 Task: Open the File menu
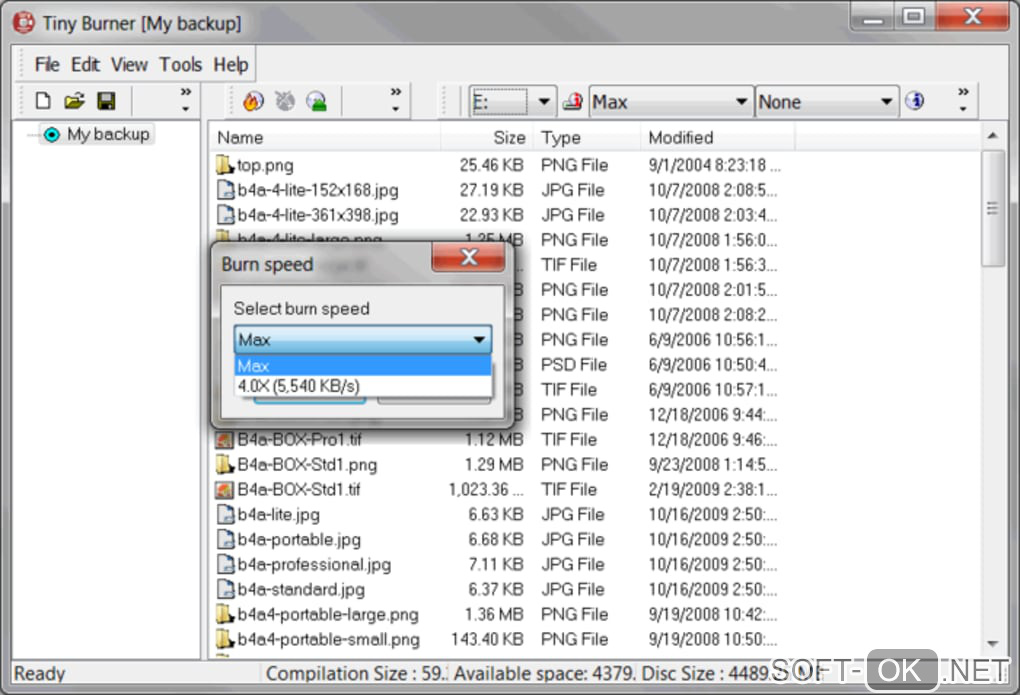click(x=47, y=64)
